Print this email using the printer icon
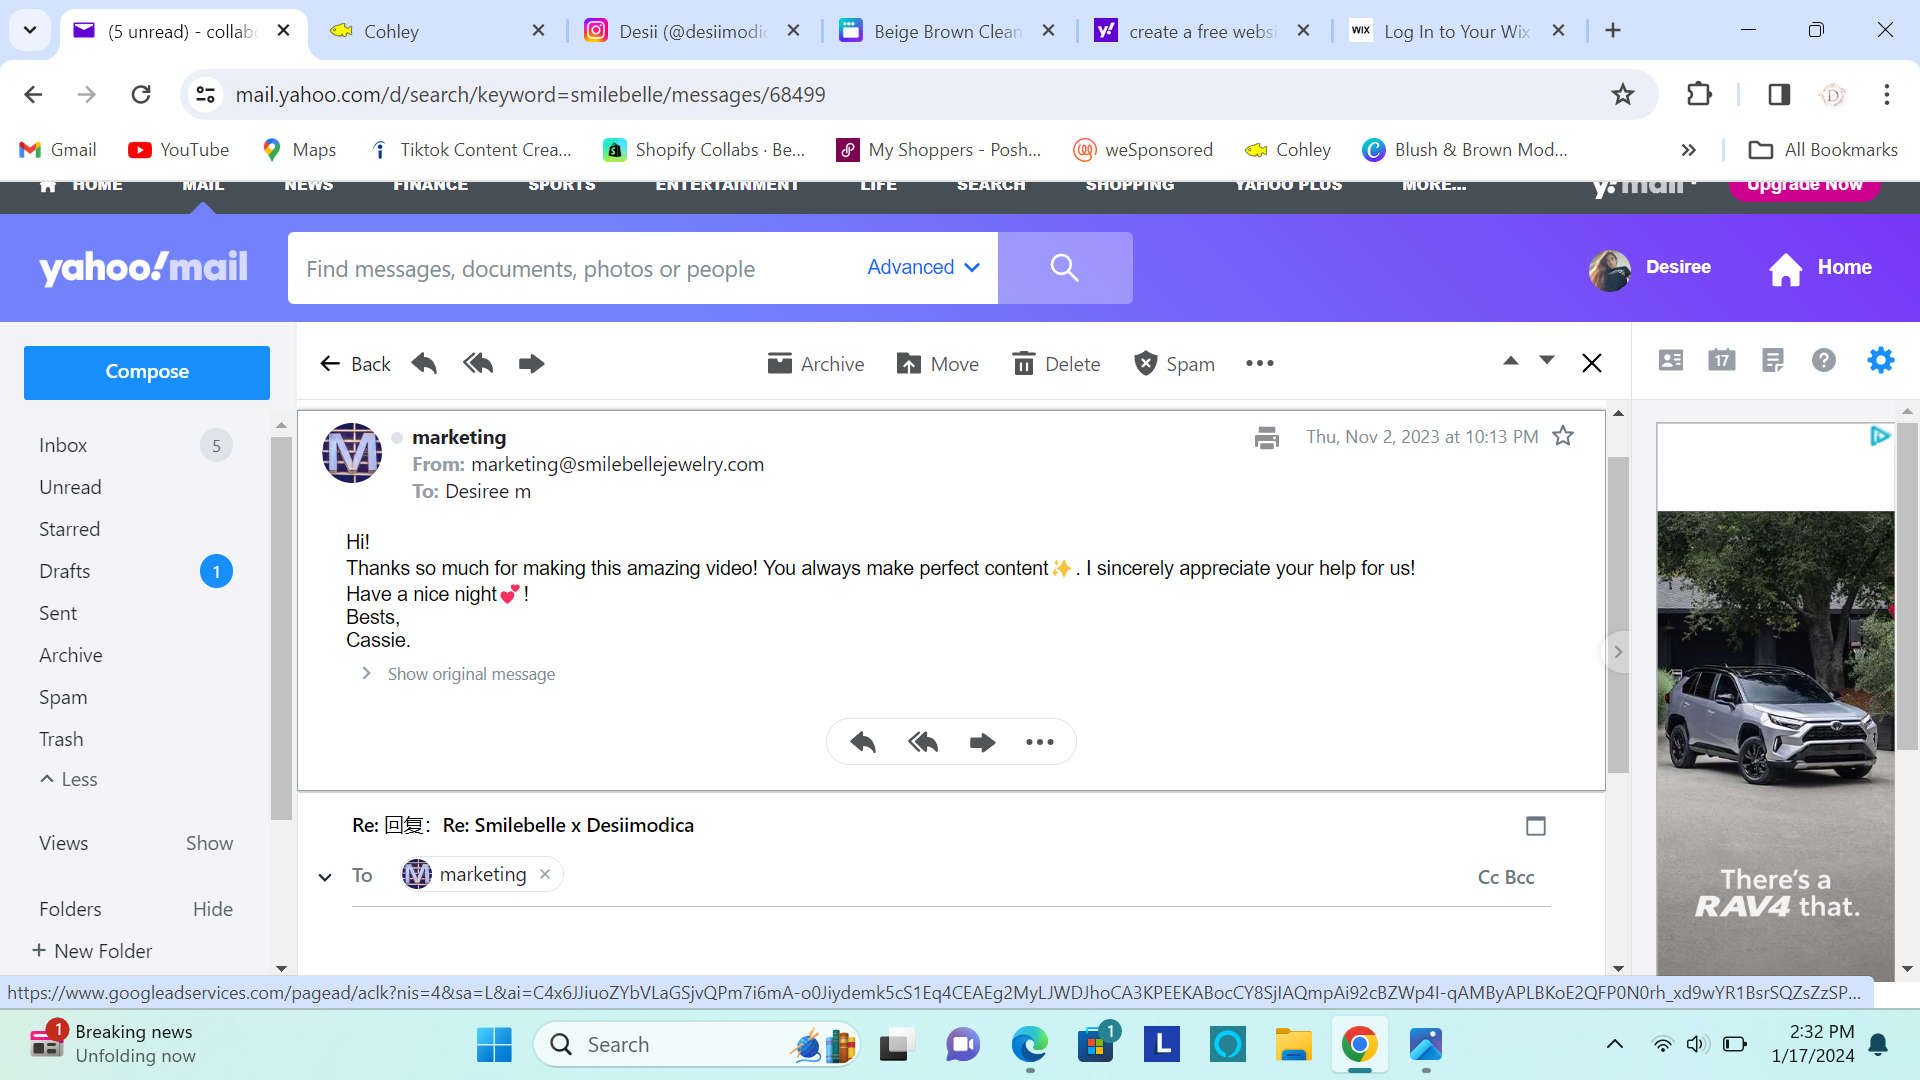1920x1080 pixels. 1266,437
